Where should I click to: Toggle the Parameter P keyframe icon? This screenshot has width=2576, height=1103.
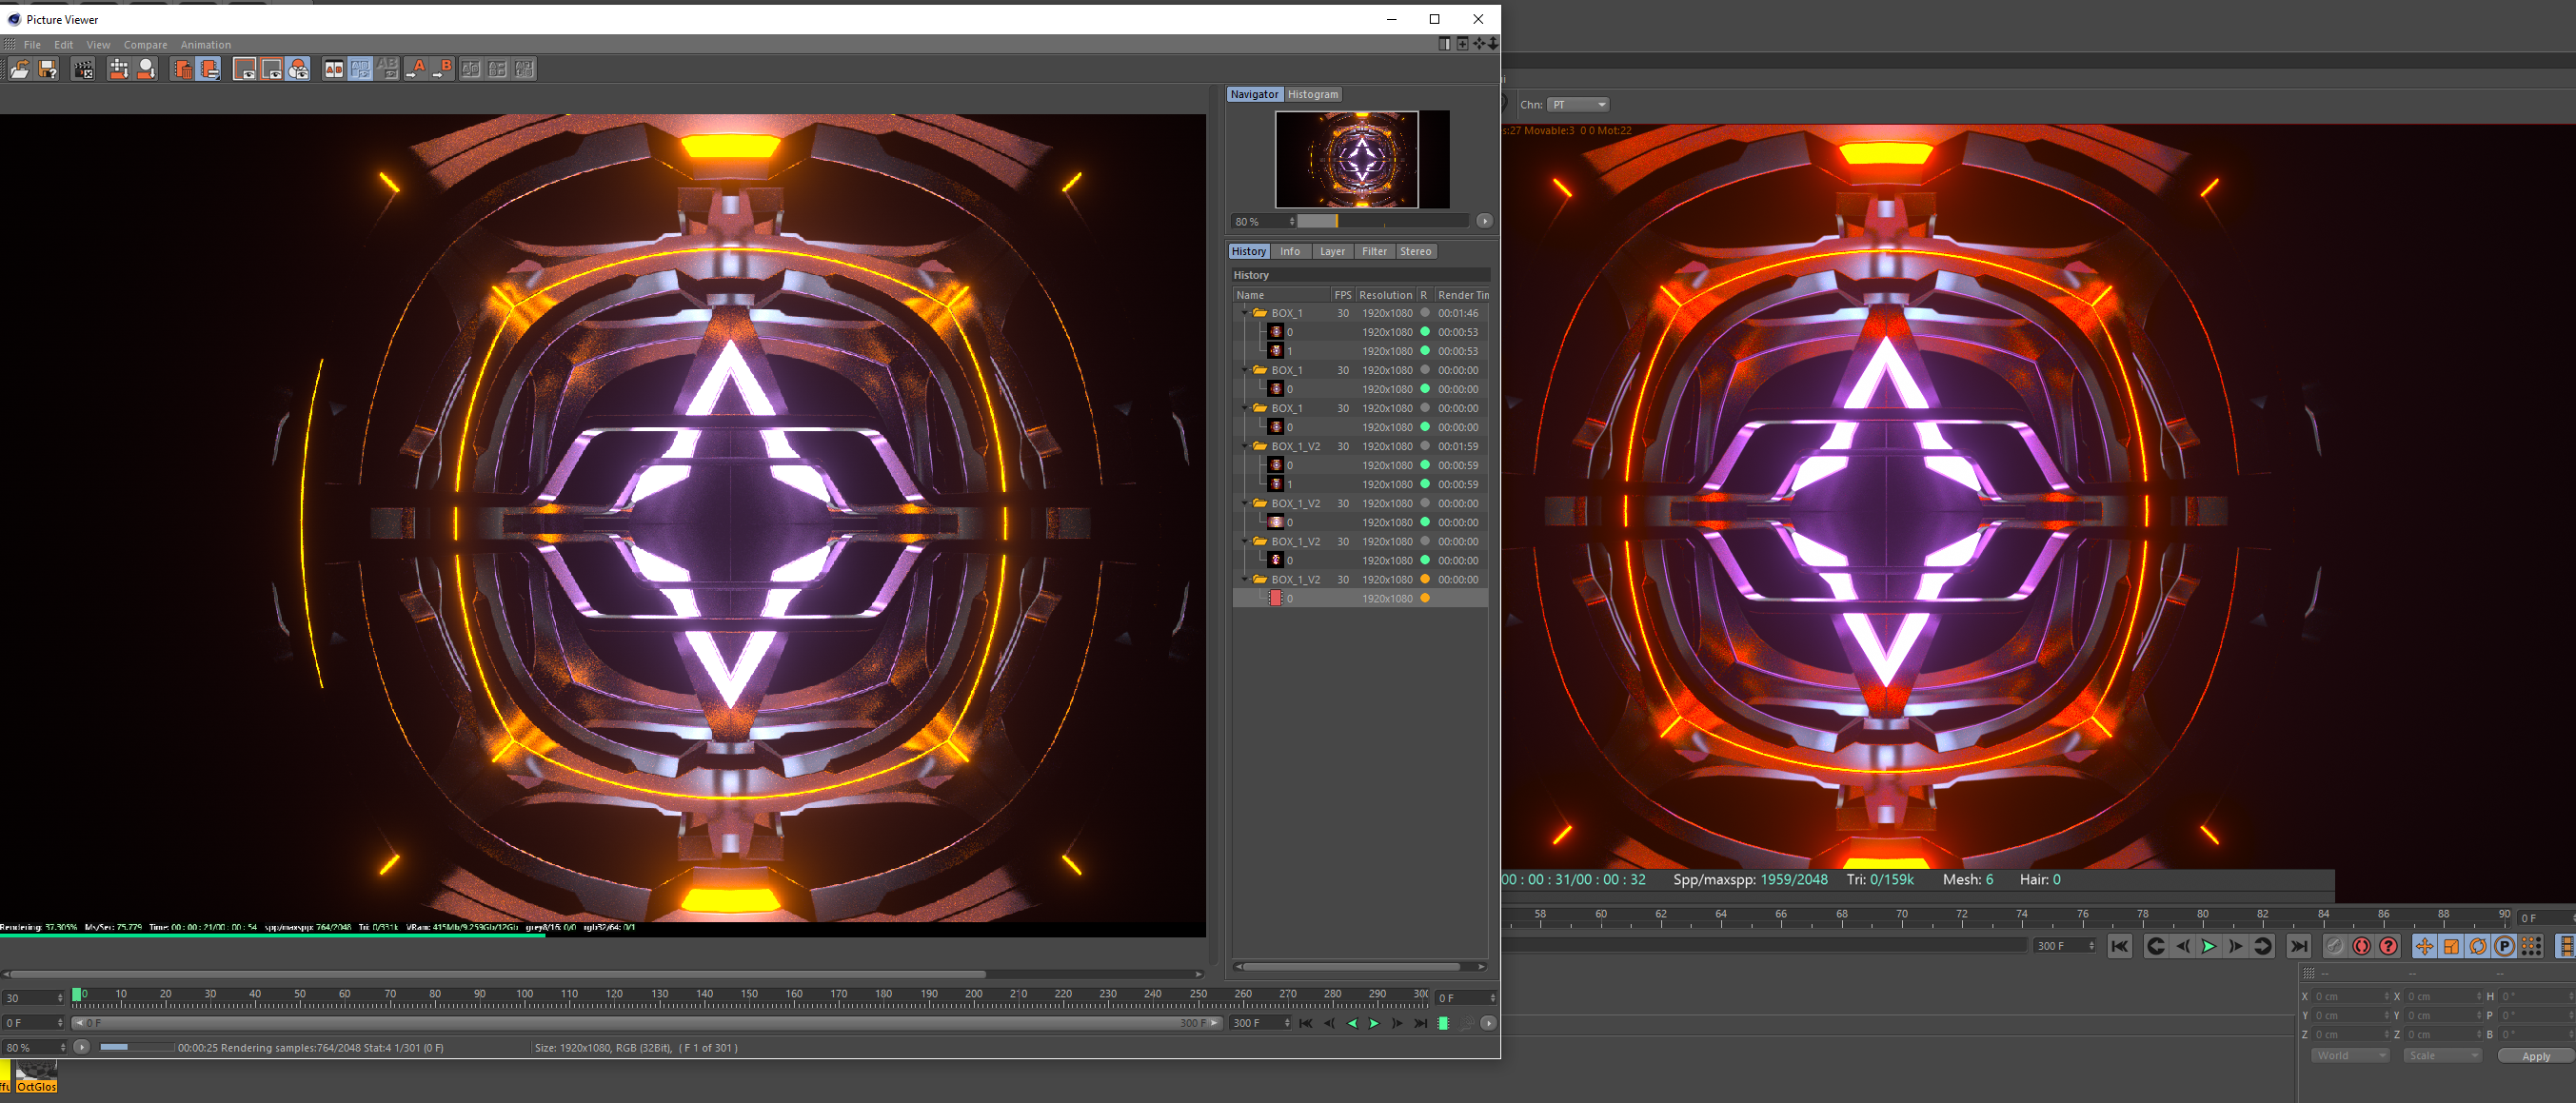pyautogui.click(x=2504, y=946)
